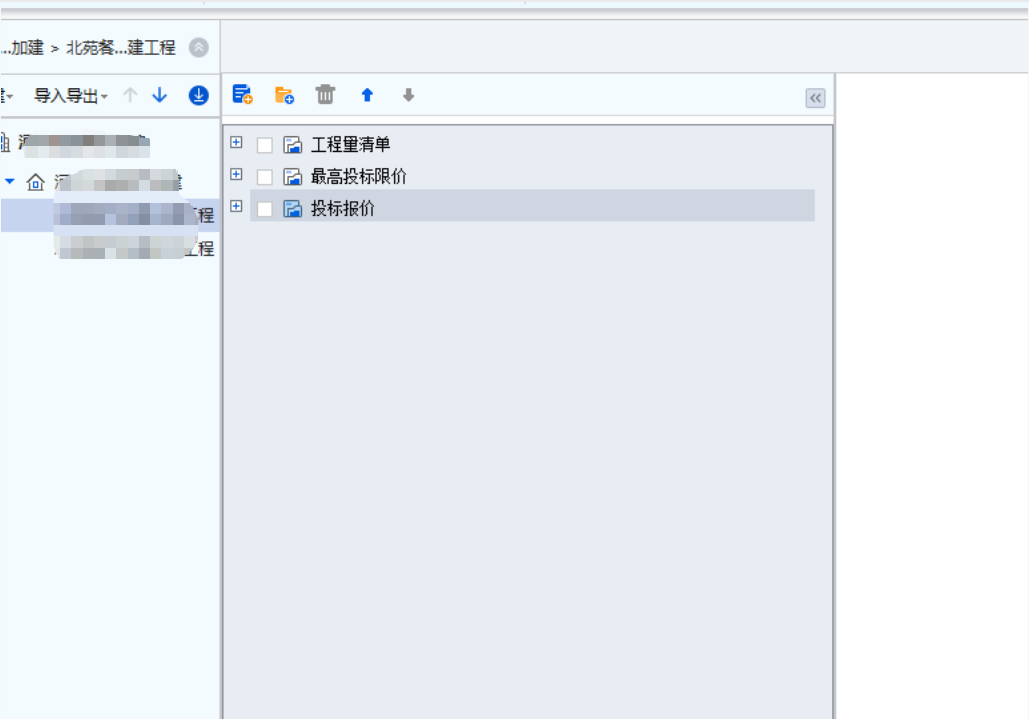The height and width of the screenshot is (719, 1029).
Task: Click the blue down arrow in left toolbar
Action: pyautogui.click(x=159, y=95)
